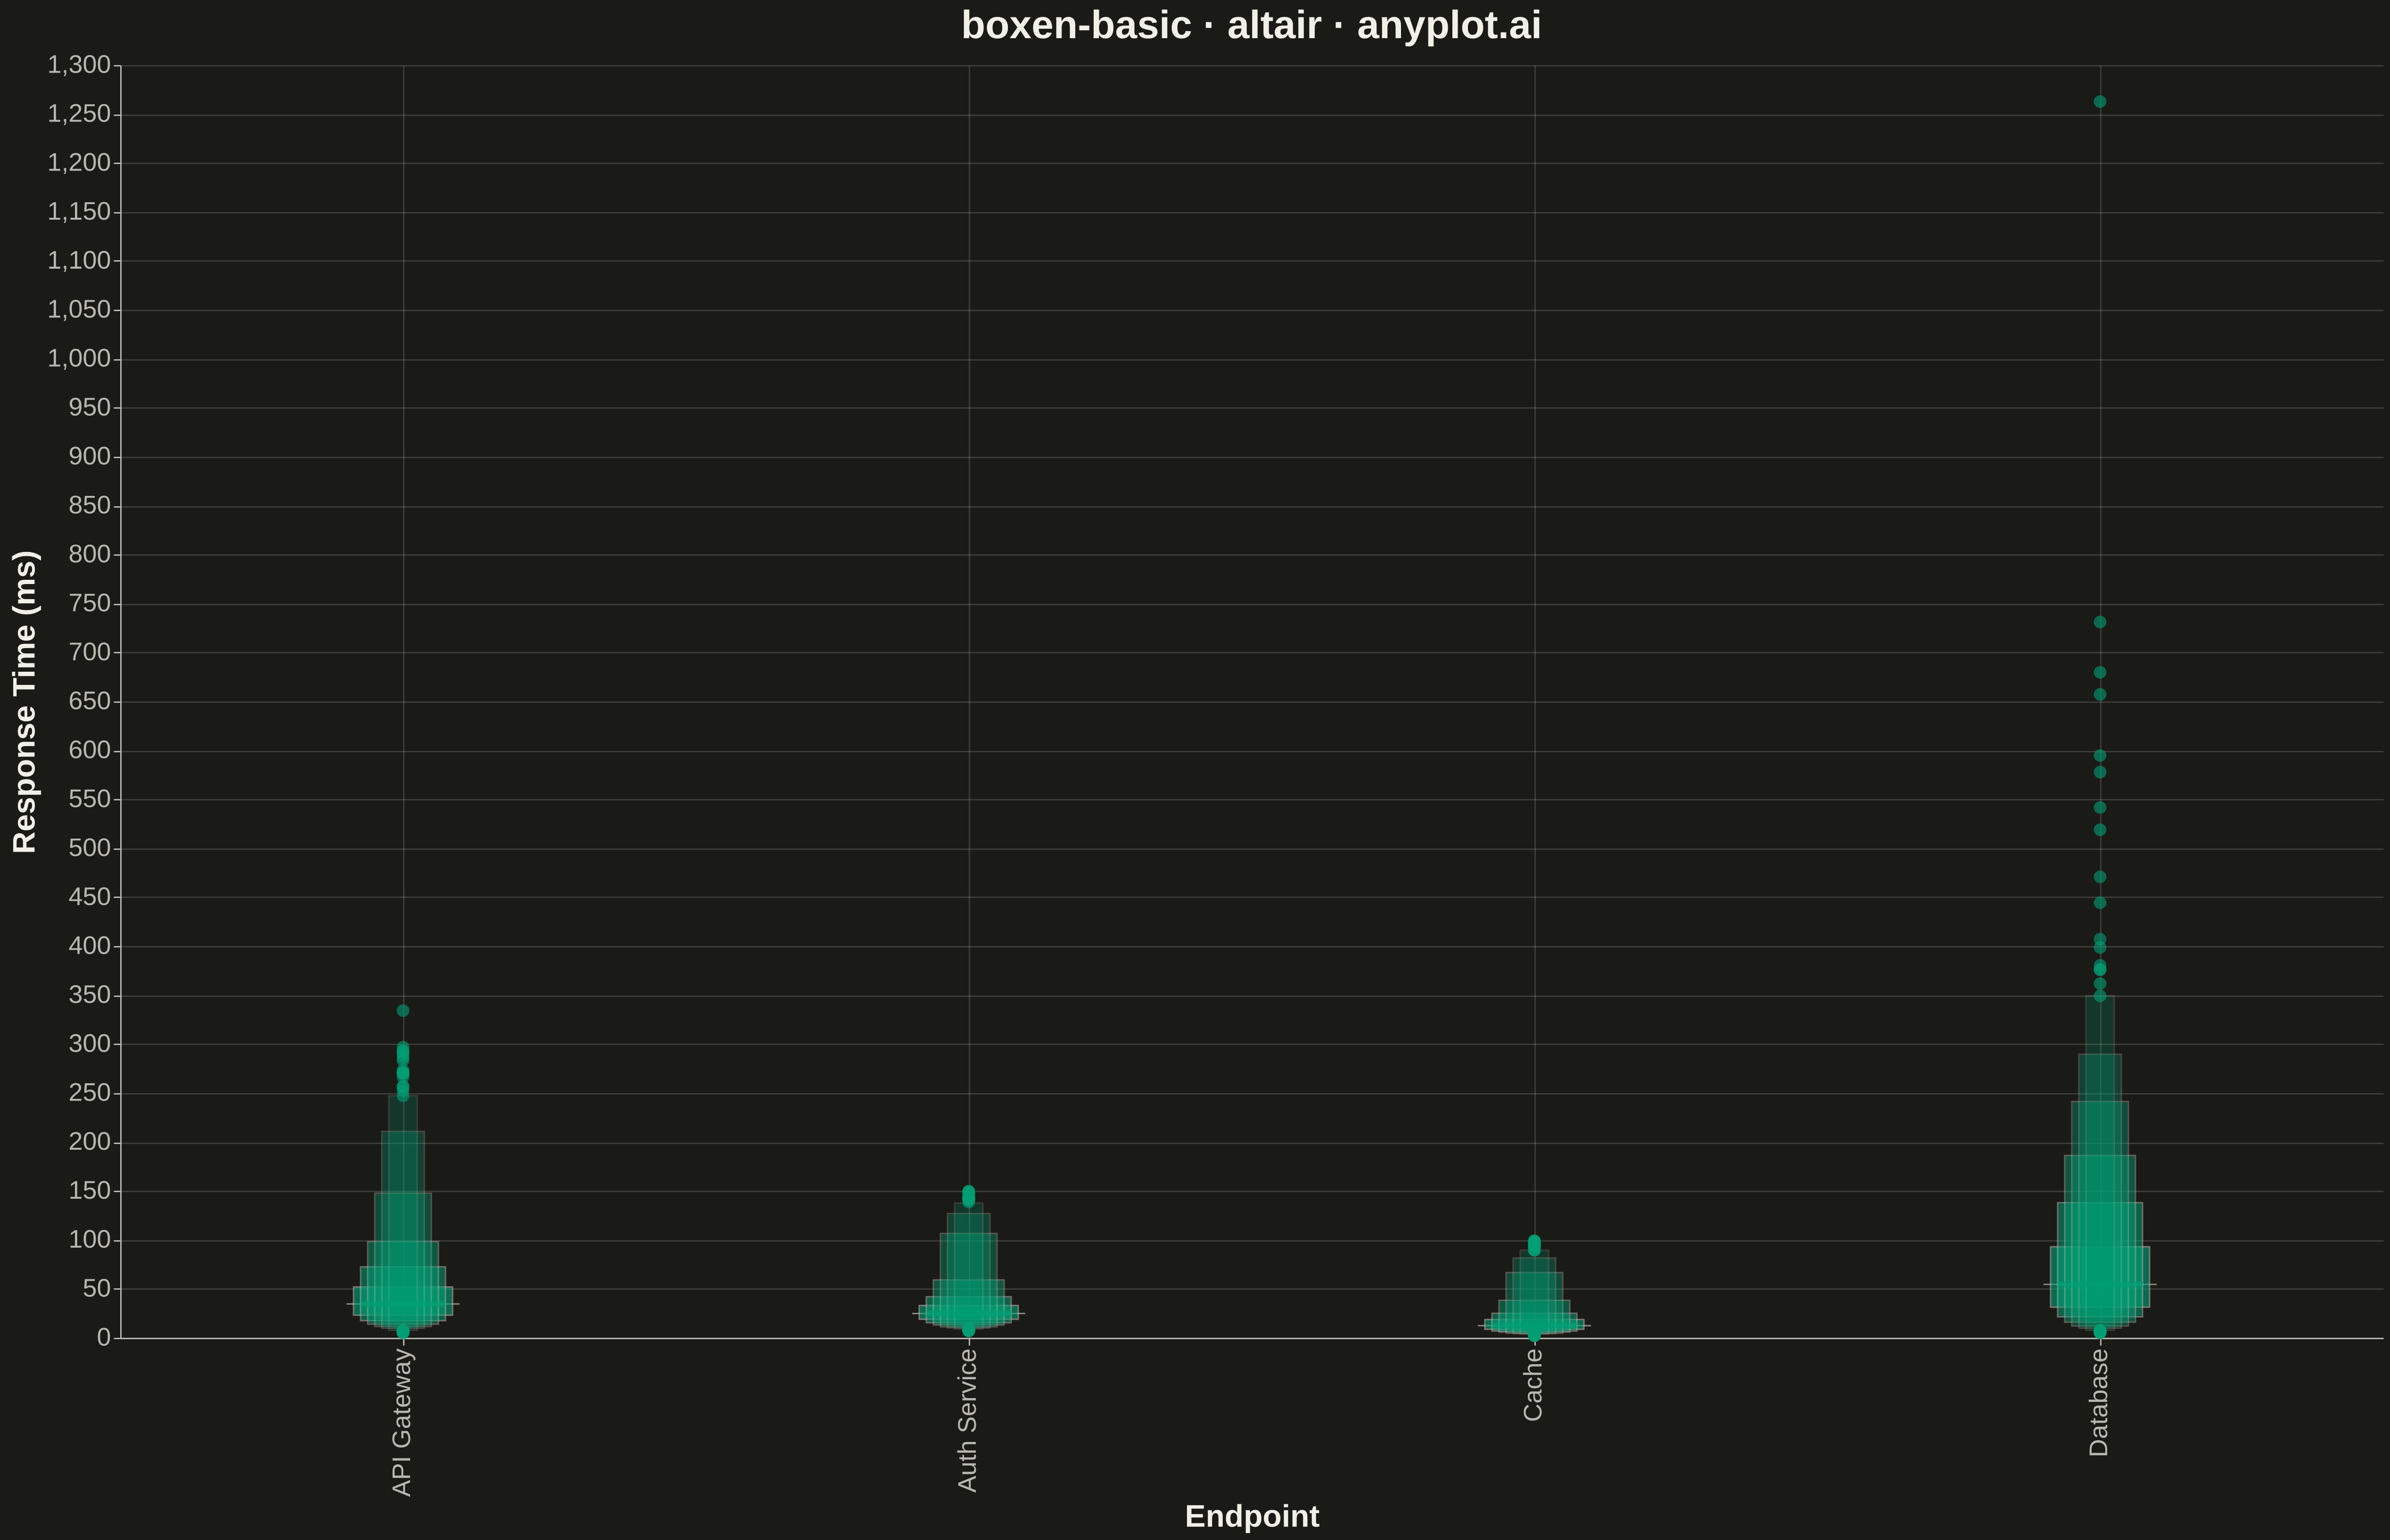Click the Auth Service outlier cluster near 150
Screen dimensions: 2390x1540
pyautogui.click(x=968, y=1196)
